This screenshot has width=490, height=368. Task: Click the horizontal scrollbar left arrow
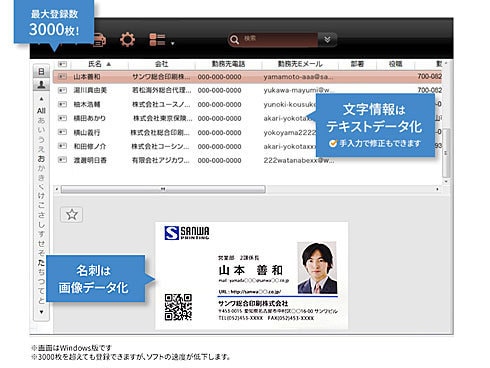57,189
